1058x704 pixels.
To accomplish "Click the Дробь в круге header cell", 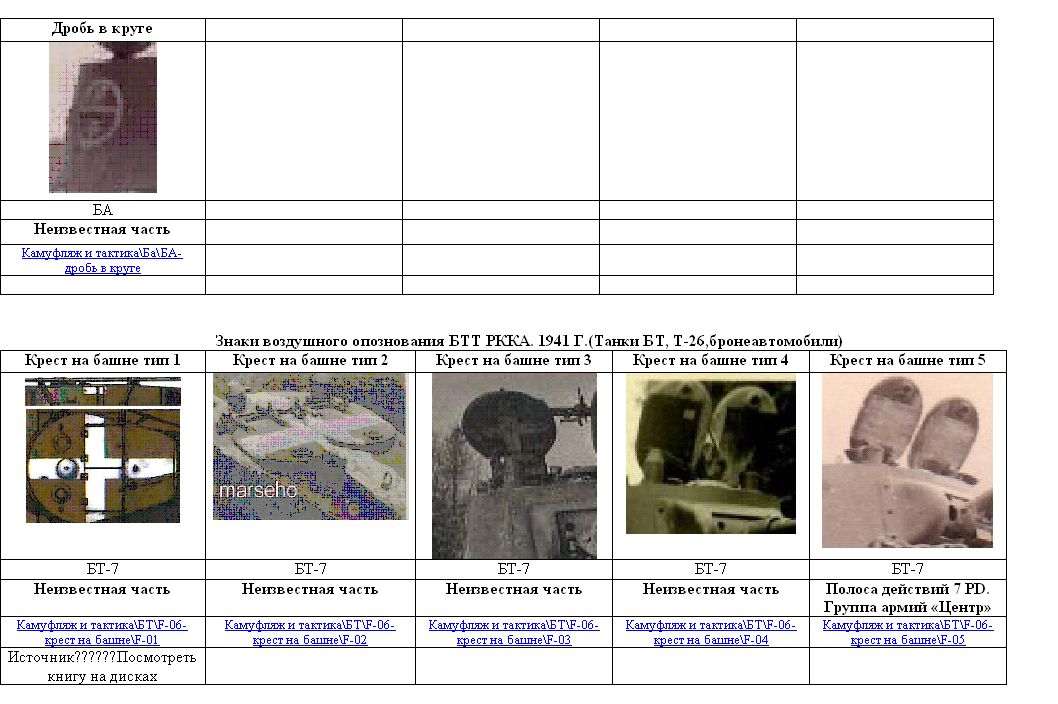I will coord(102,29).
